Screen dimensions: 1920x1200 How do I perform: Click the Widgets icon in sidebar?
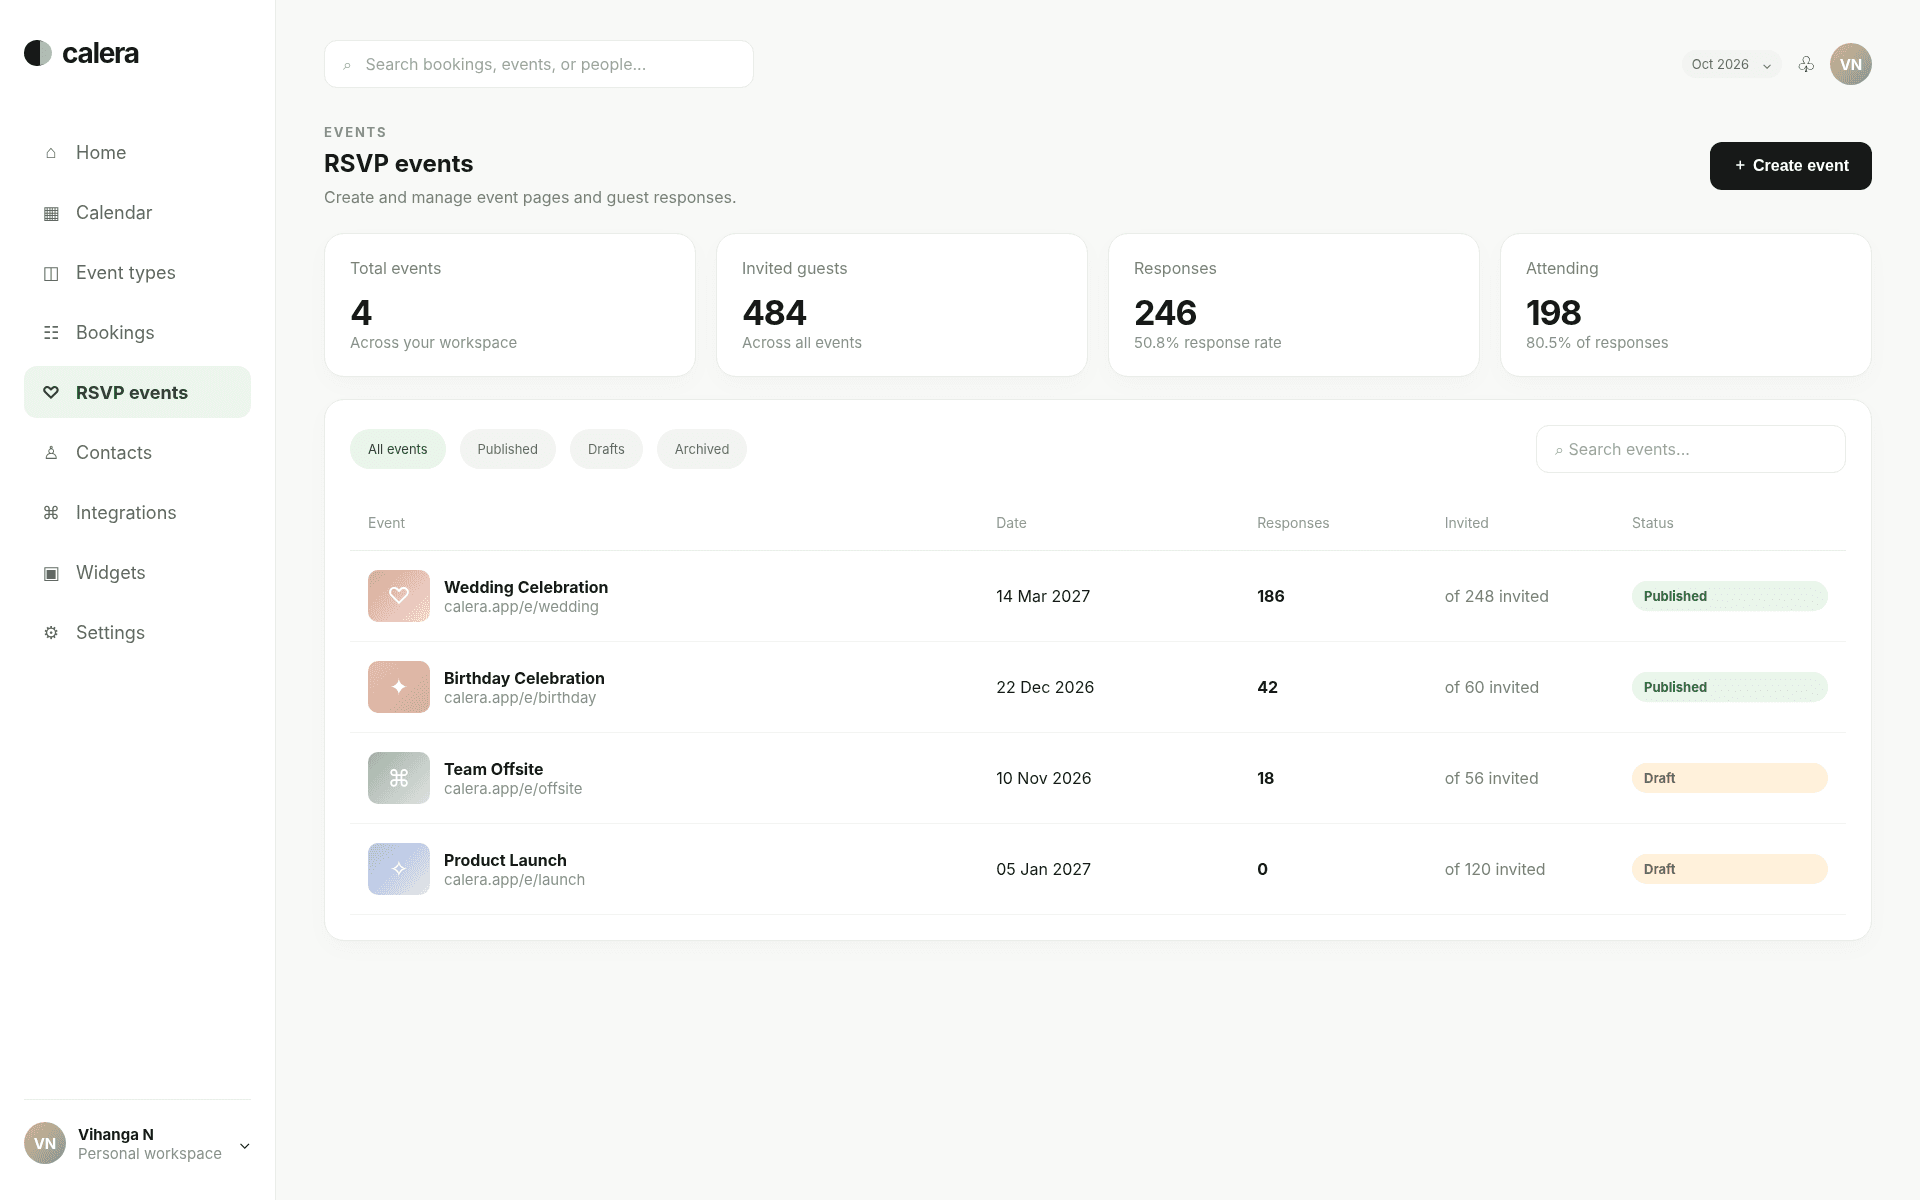coord(51,573)
